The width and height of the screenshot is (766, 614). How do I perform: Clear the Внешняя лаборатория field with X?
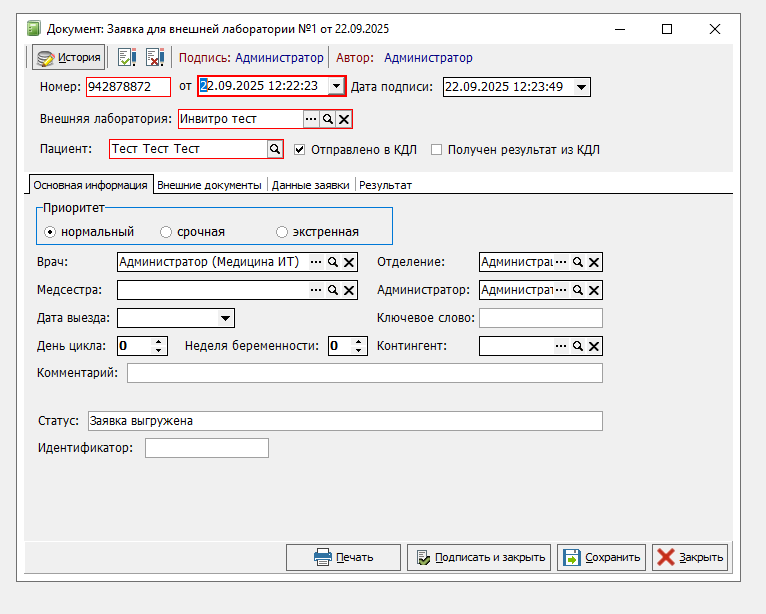(343, 119)
